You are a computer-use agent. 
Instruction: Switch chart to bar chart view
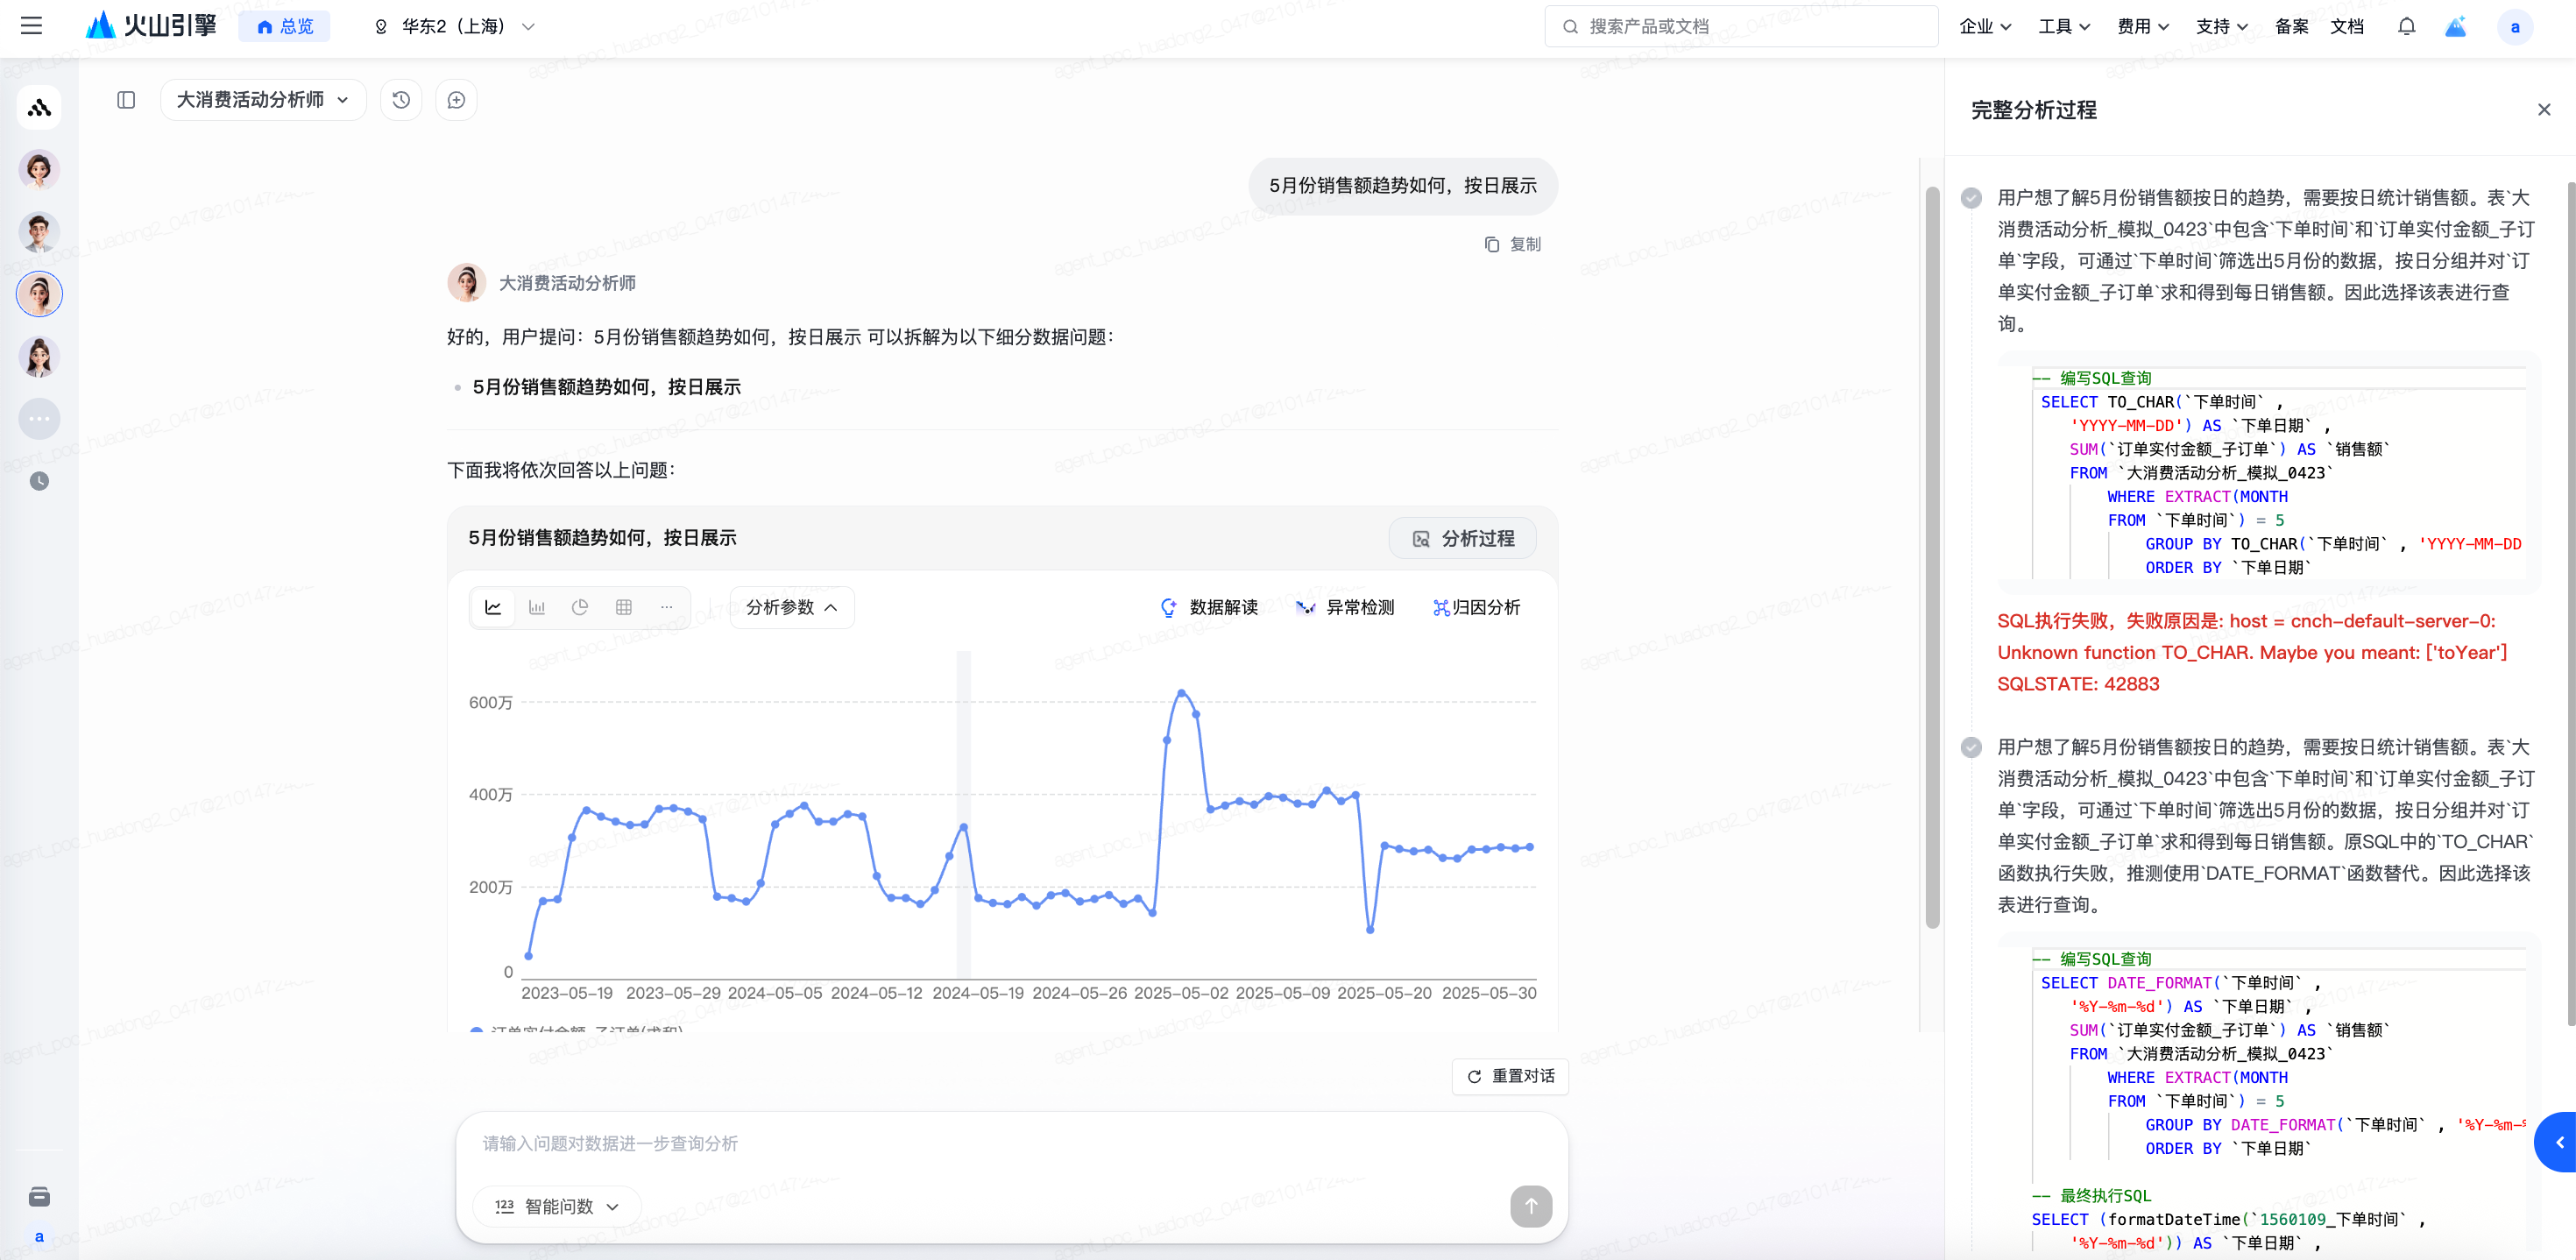(537, 607)
